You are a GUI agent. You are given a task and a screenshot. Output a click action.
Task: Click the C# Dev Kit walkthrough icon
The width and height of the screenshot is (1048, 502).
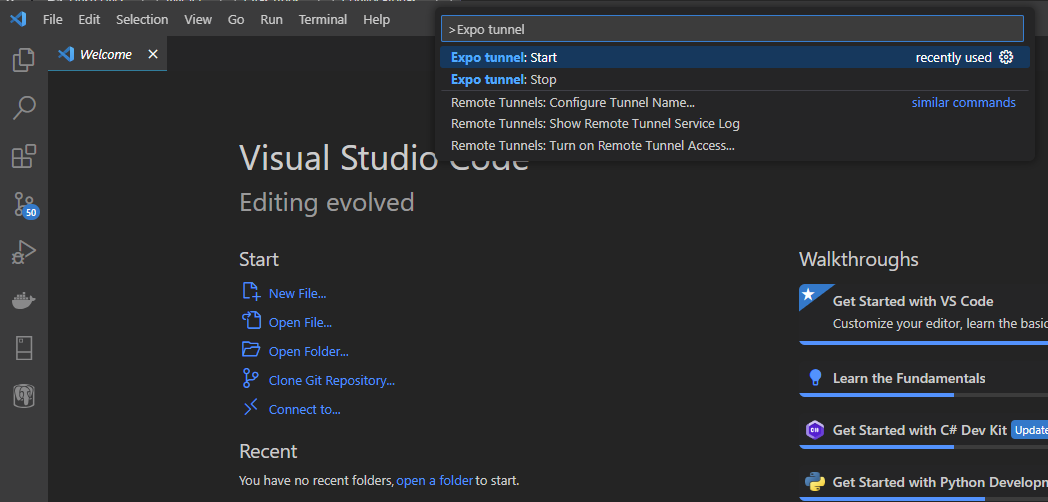(815, 430)
